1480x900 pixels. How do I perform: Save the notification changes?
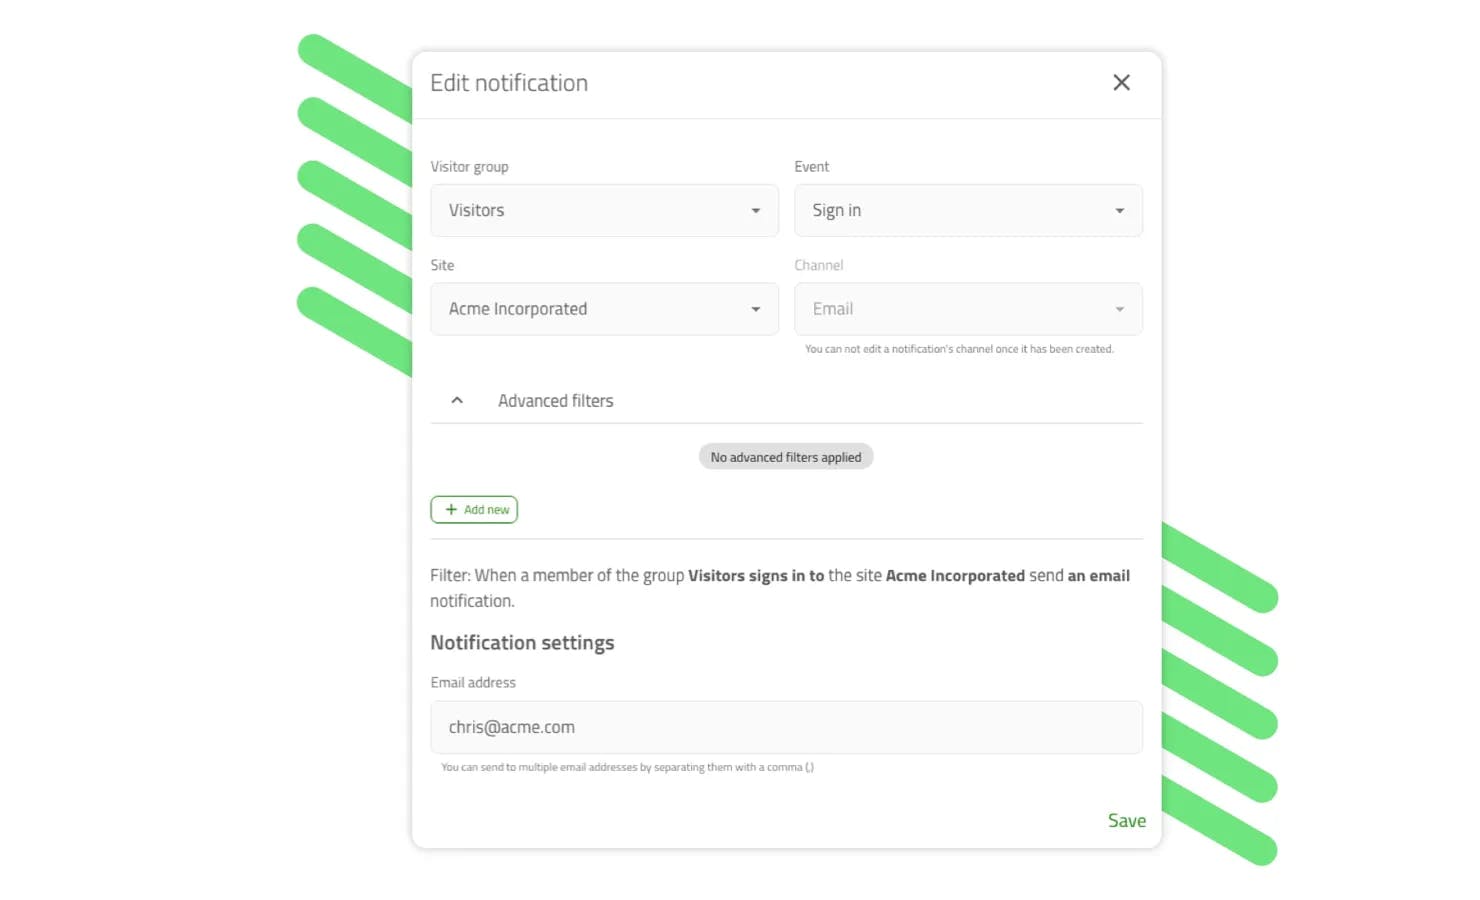[1126, 821]
